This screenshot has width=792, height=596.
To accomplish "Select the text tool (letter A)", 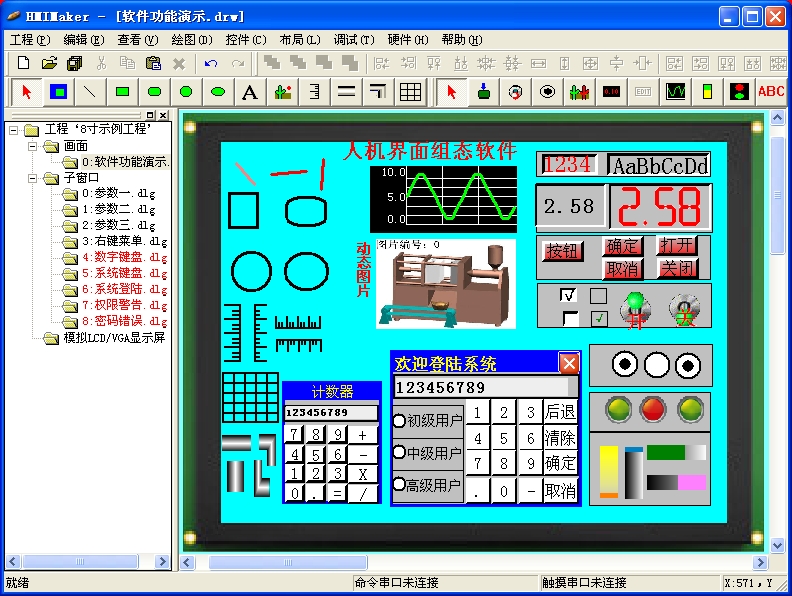I will pyautogui.click(x=250, y=92).
